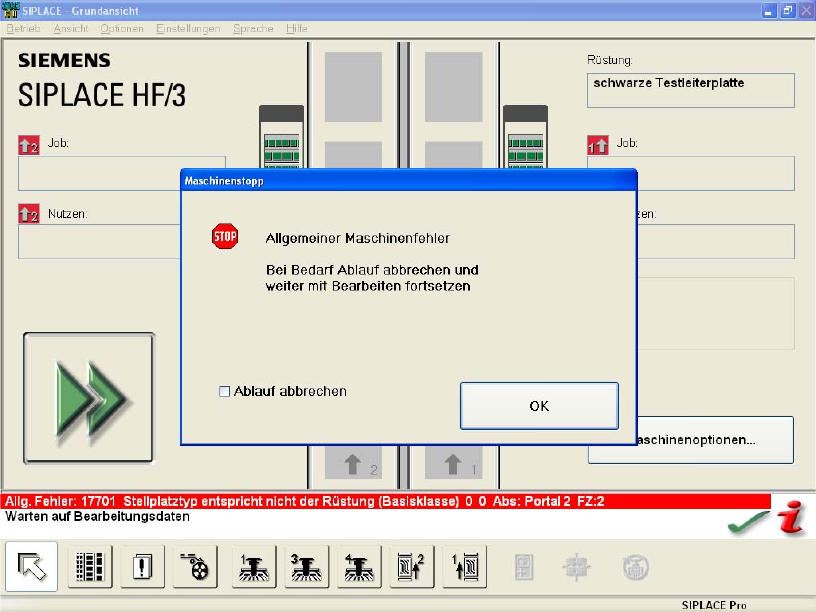Screen dimensions: 816x612
Task: Click the green double-arrow start button
Action: 88,398
